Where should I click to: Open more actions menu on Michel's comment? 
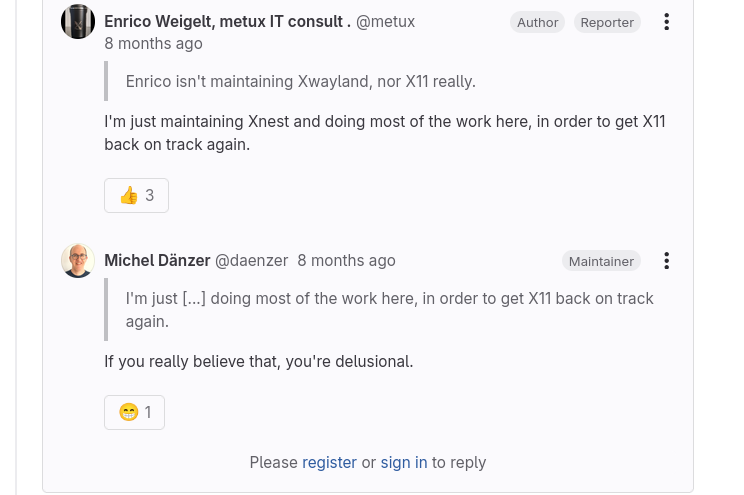666,261
